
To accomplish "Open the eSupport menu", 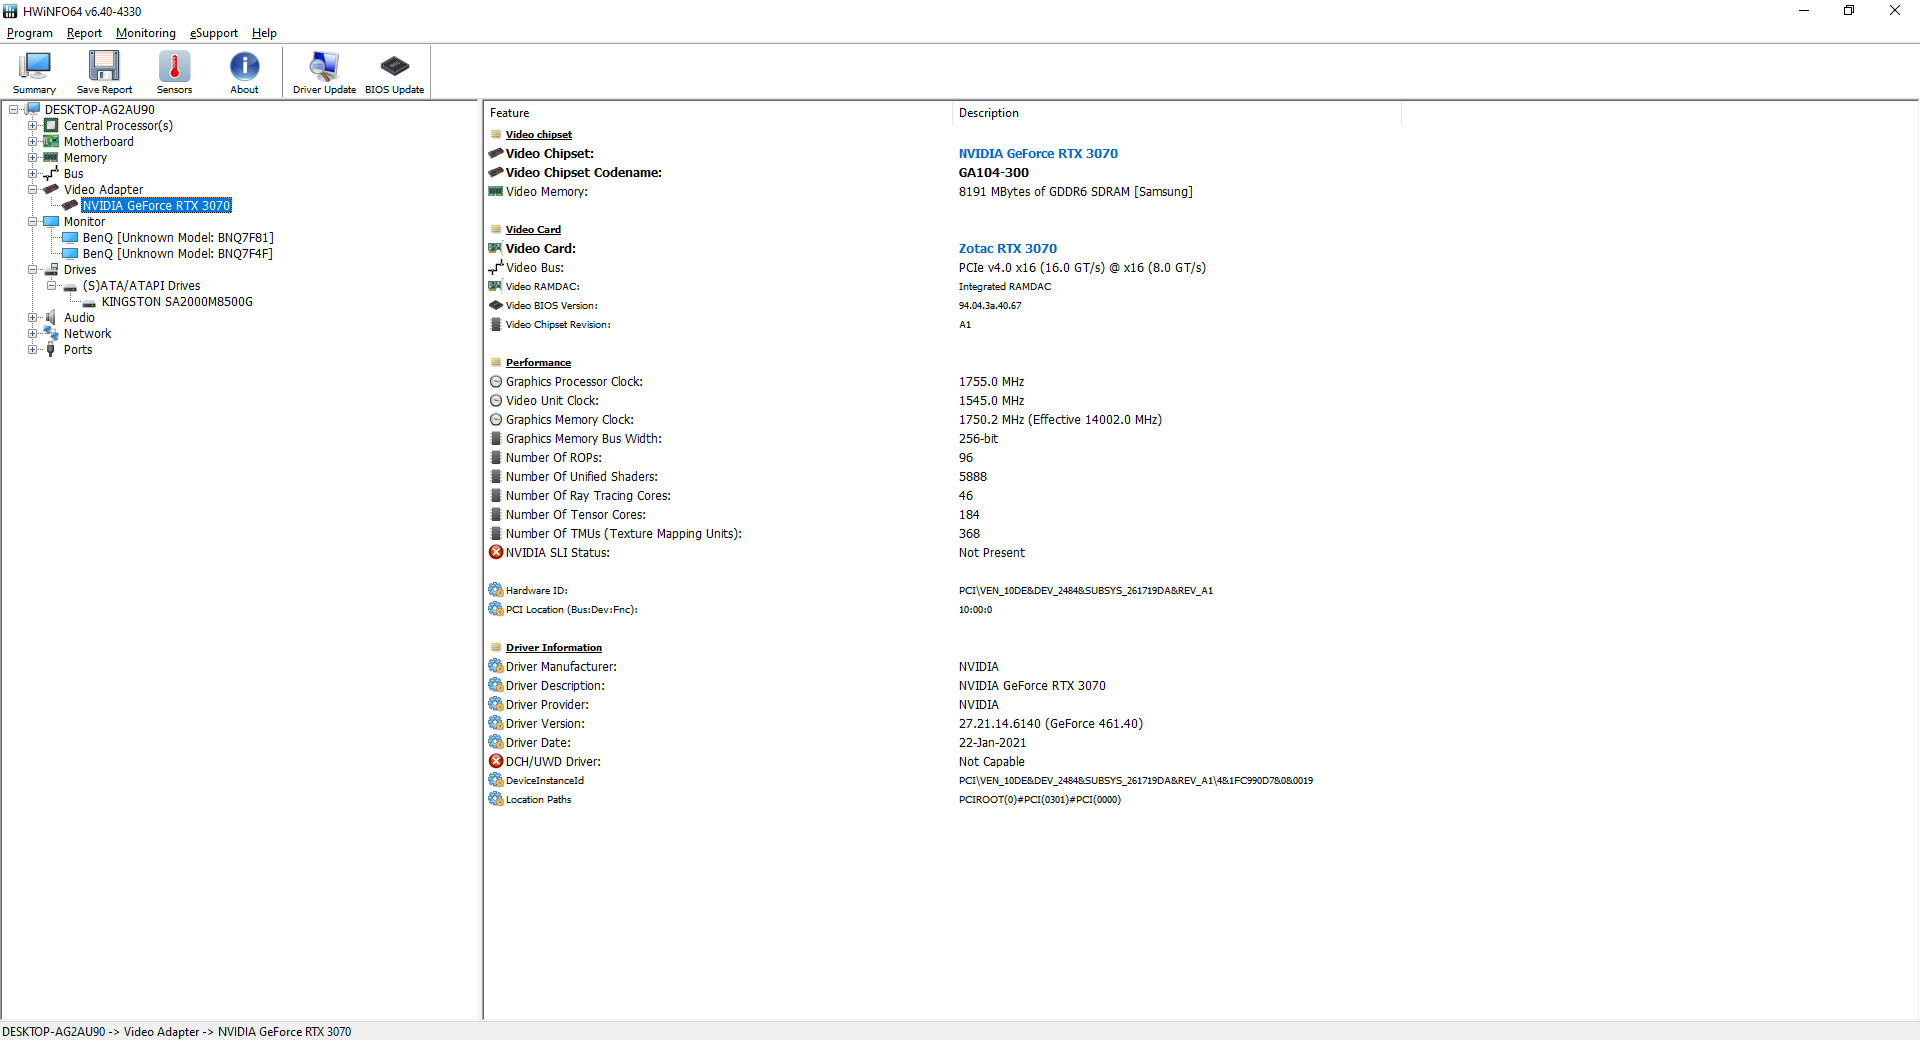I will tap(214, 33).
